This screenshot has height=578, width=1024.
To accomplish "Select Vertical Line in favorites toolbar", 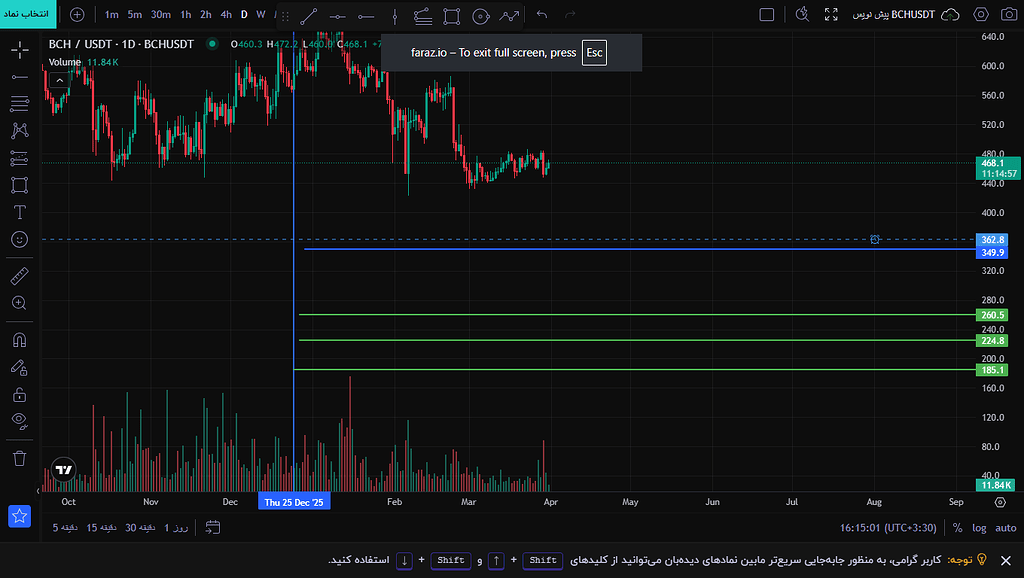I will pos(394,16).
